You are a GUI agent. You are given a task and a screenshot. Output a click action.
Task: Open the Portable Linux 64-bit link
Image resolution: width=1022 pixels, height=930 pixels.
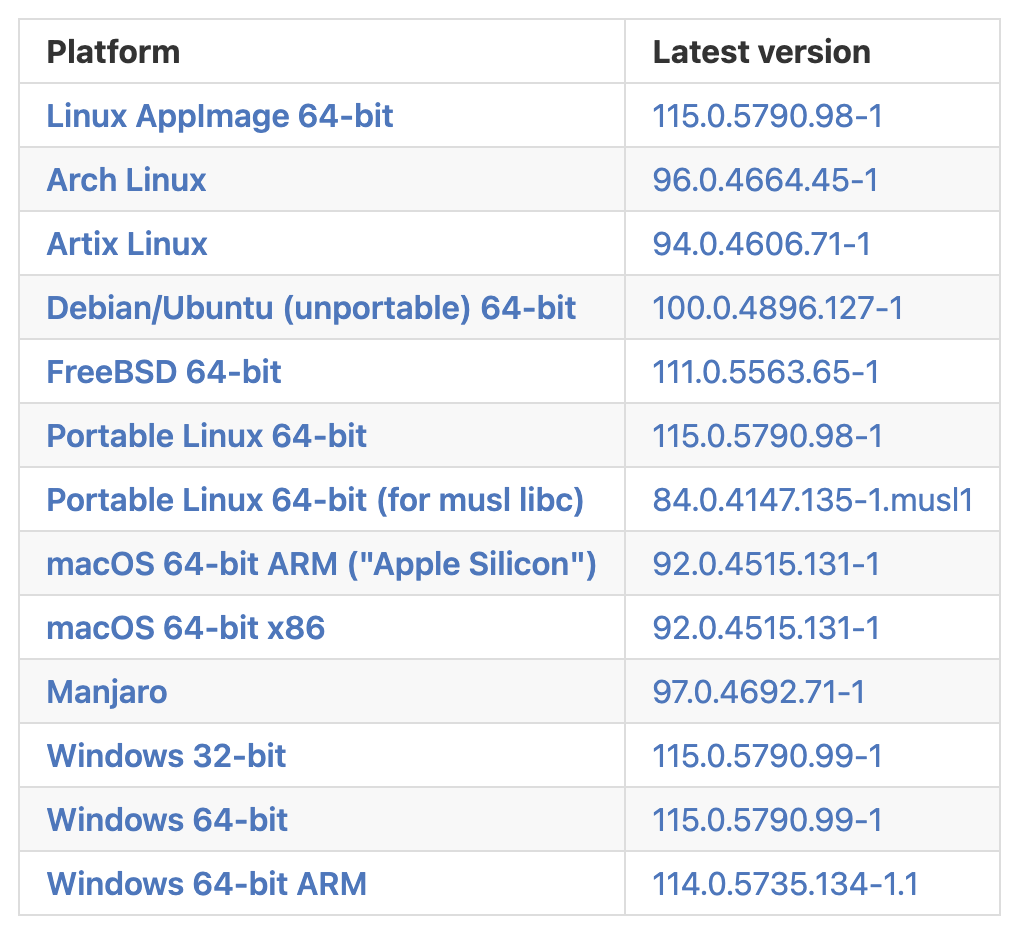click(207, 436)
